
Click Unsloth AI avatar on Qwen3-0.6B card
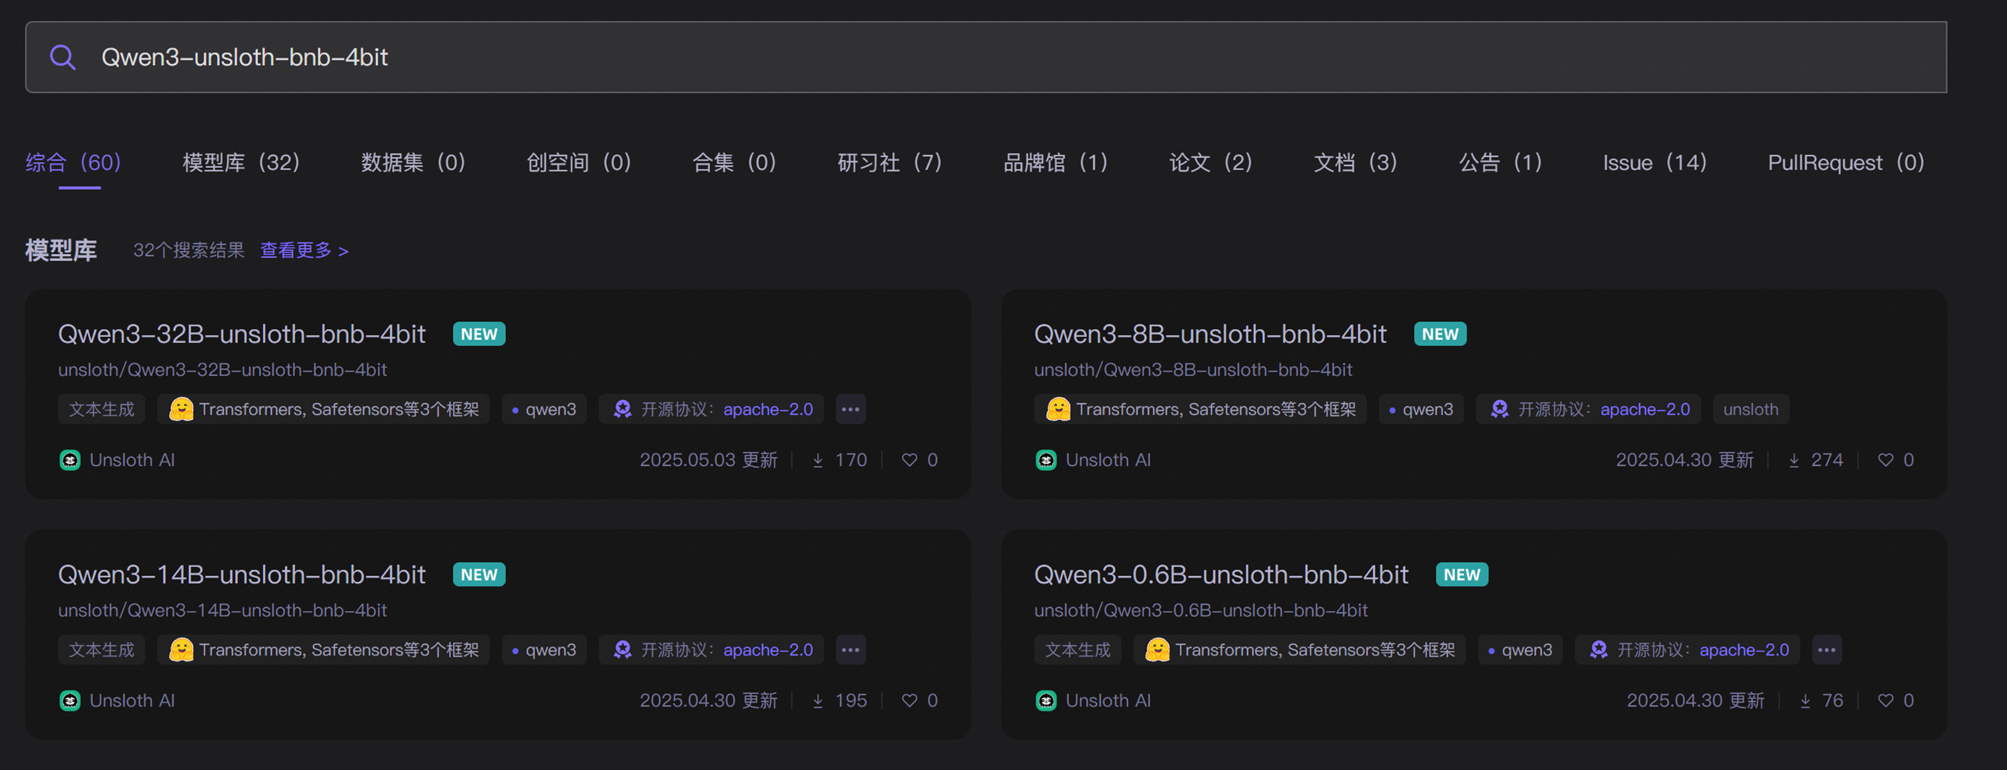(x=1046, y=700)
